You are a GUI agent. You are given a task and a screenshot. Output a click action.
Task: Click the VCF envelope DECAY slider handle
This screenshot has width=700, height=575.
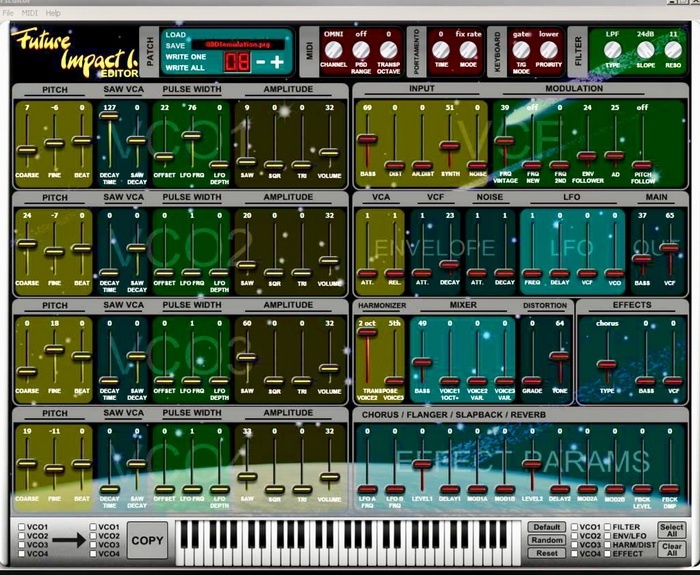click(450, 265)
